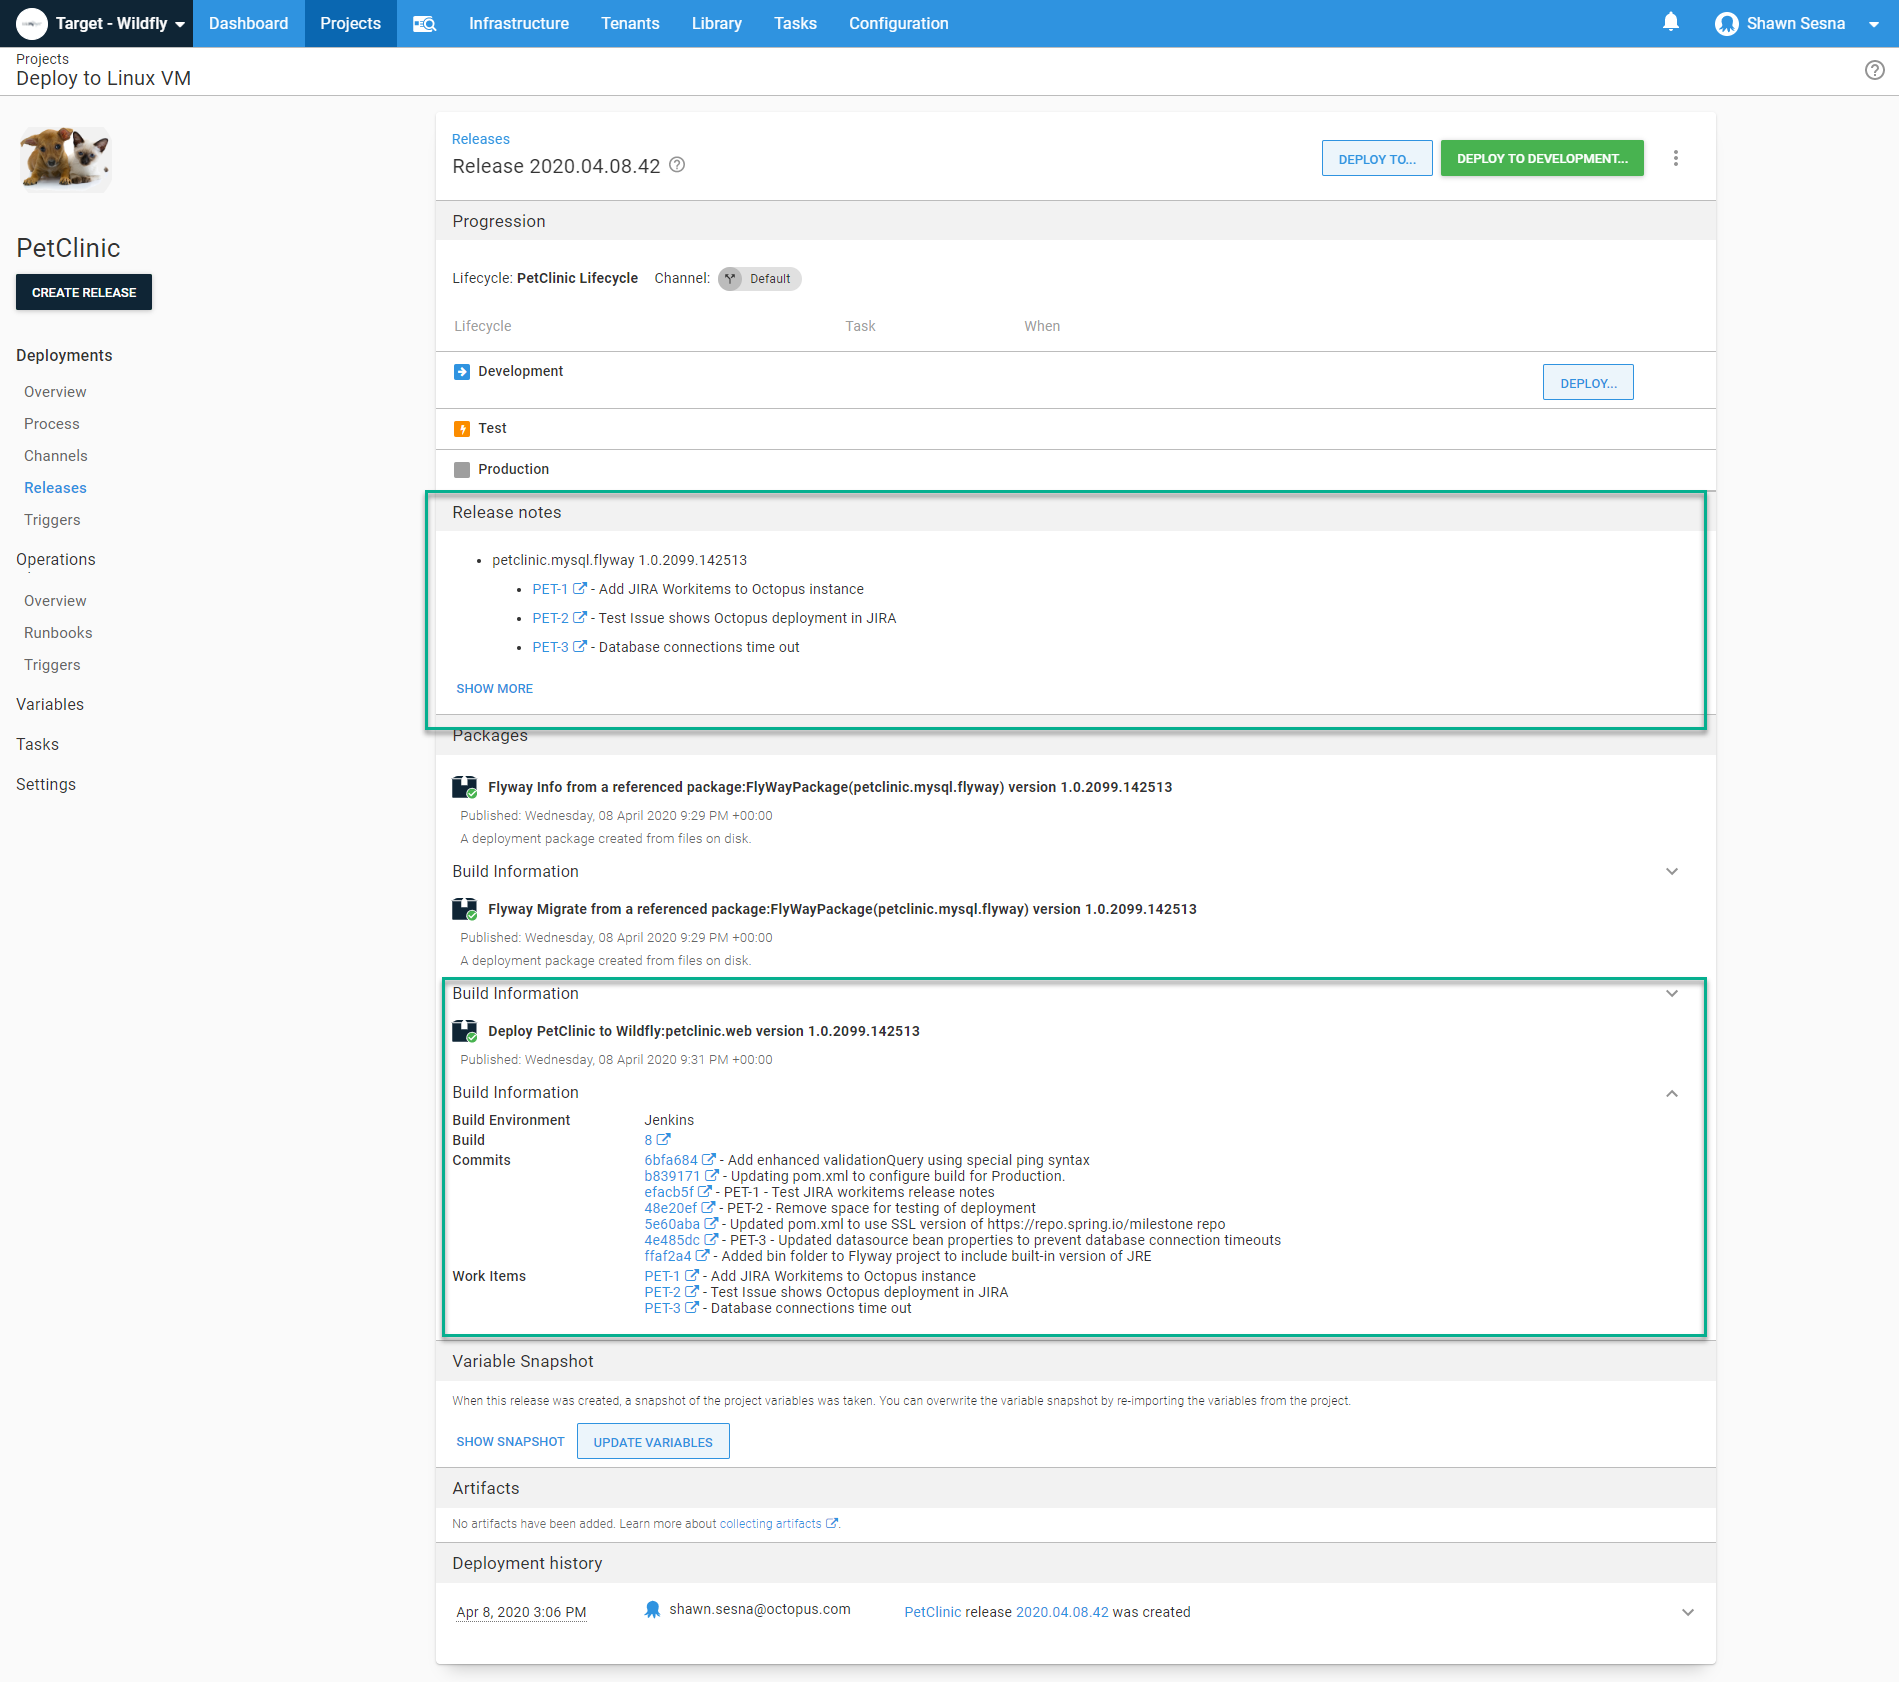Click the help icon beside Release 2020.04.08.42
Viewport: 1899px width, 1682px height.
[677, 165]
